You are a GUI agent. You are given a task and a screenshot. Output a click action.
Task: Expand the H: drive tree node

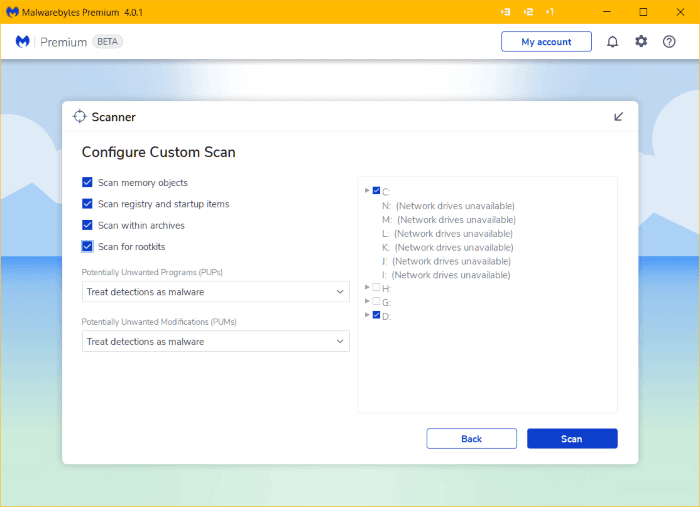point(367,287)
